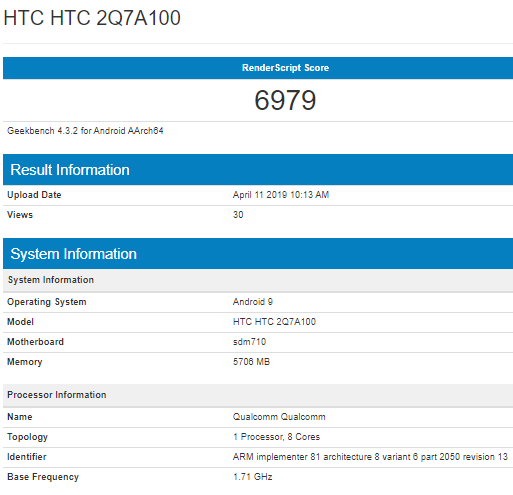Select the 'RenderScript Score' header
Viewport: 513px width, 495px height.
(285, 68)
